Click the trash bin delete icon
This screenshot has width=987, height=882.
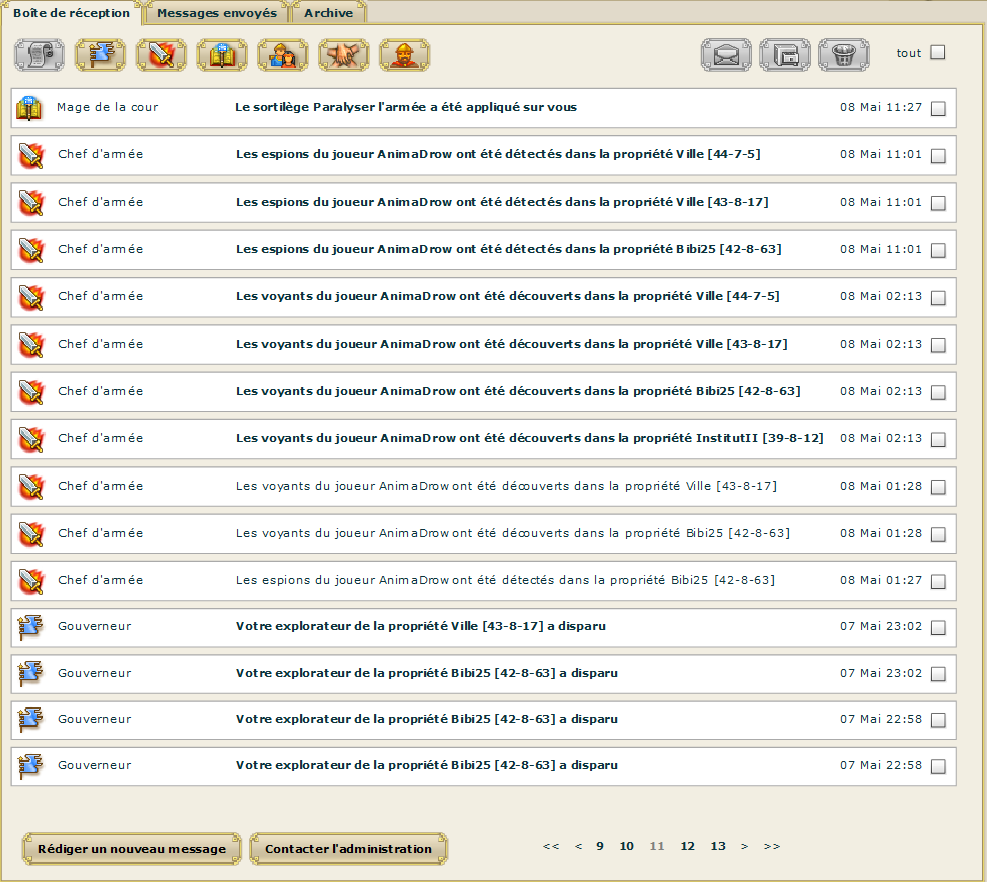(843, 54)
